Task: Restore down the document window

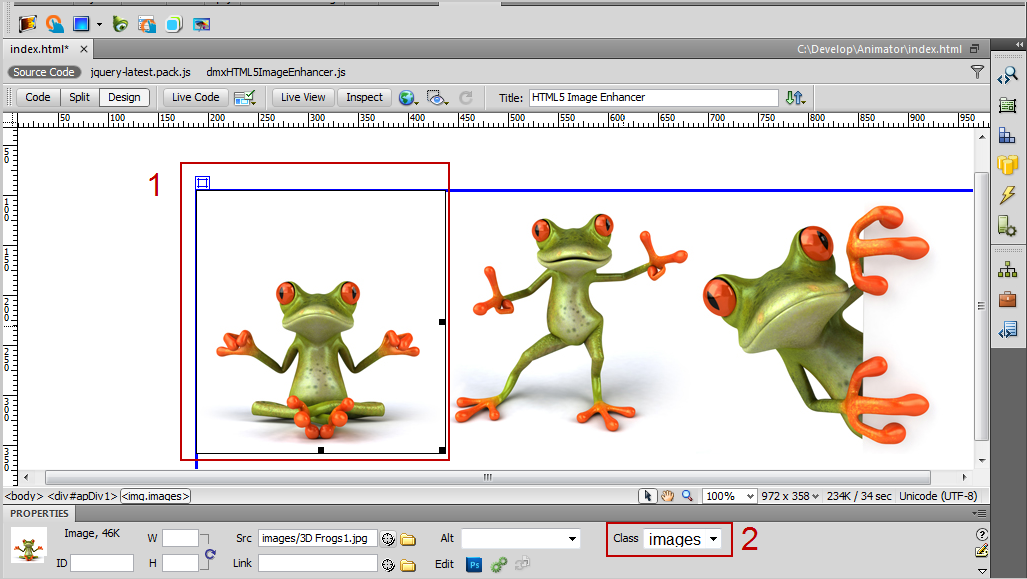Action: tap(975, 49)
